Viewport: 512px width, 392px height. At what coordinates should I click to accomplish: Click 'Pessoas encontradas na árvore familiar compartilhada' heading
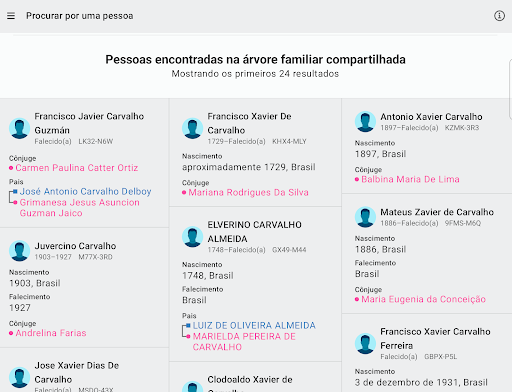256,59
